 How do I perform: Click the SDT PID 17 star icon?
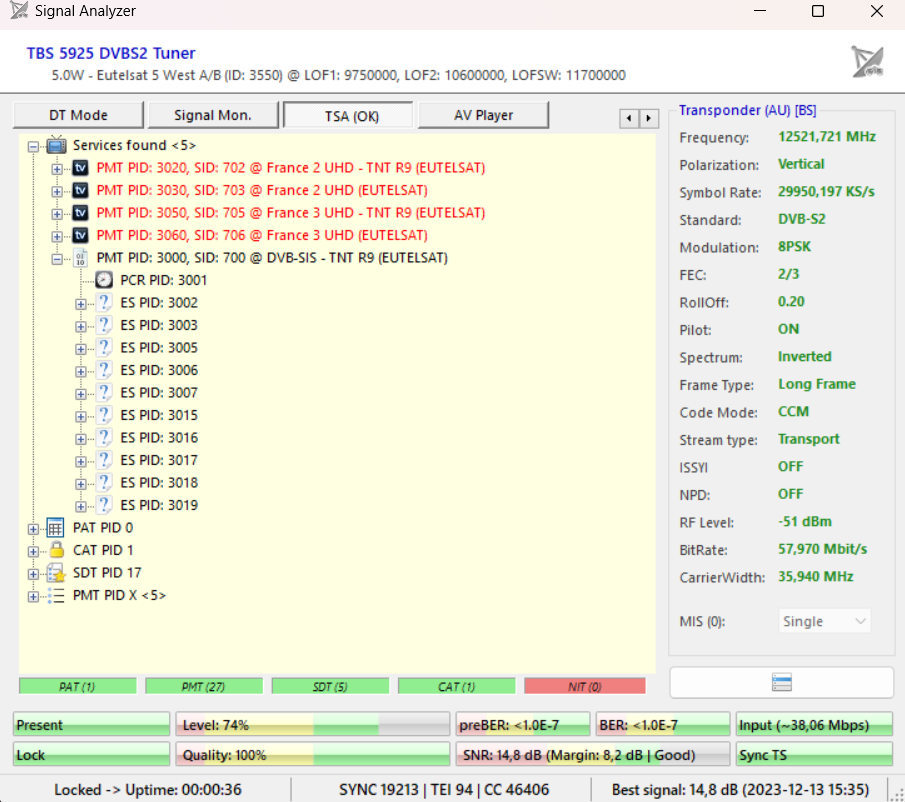[x=56, y=572]
